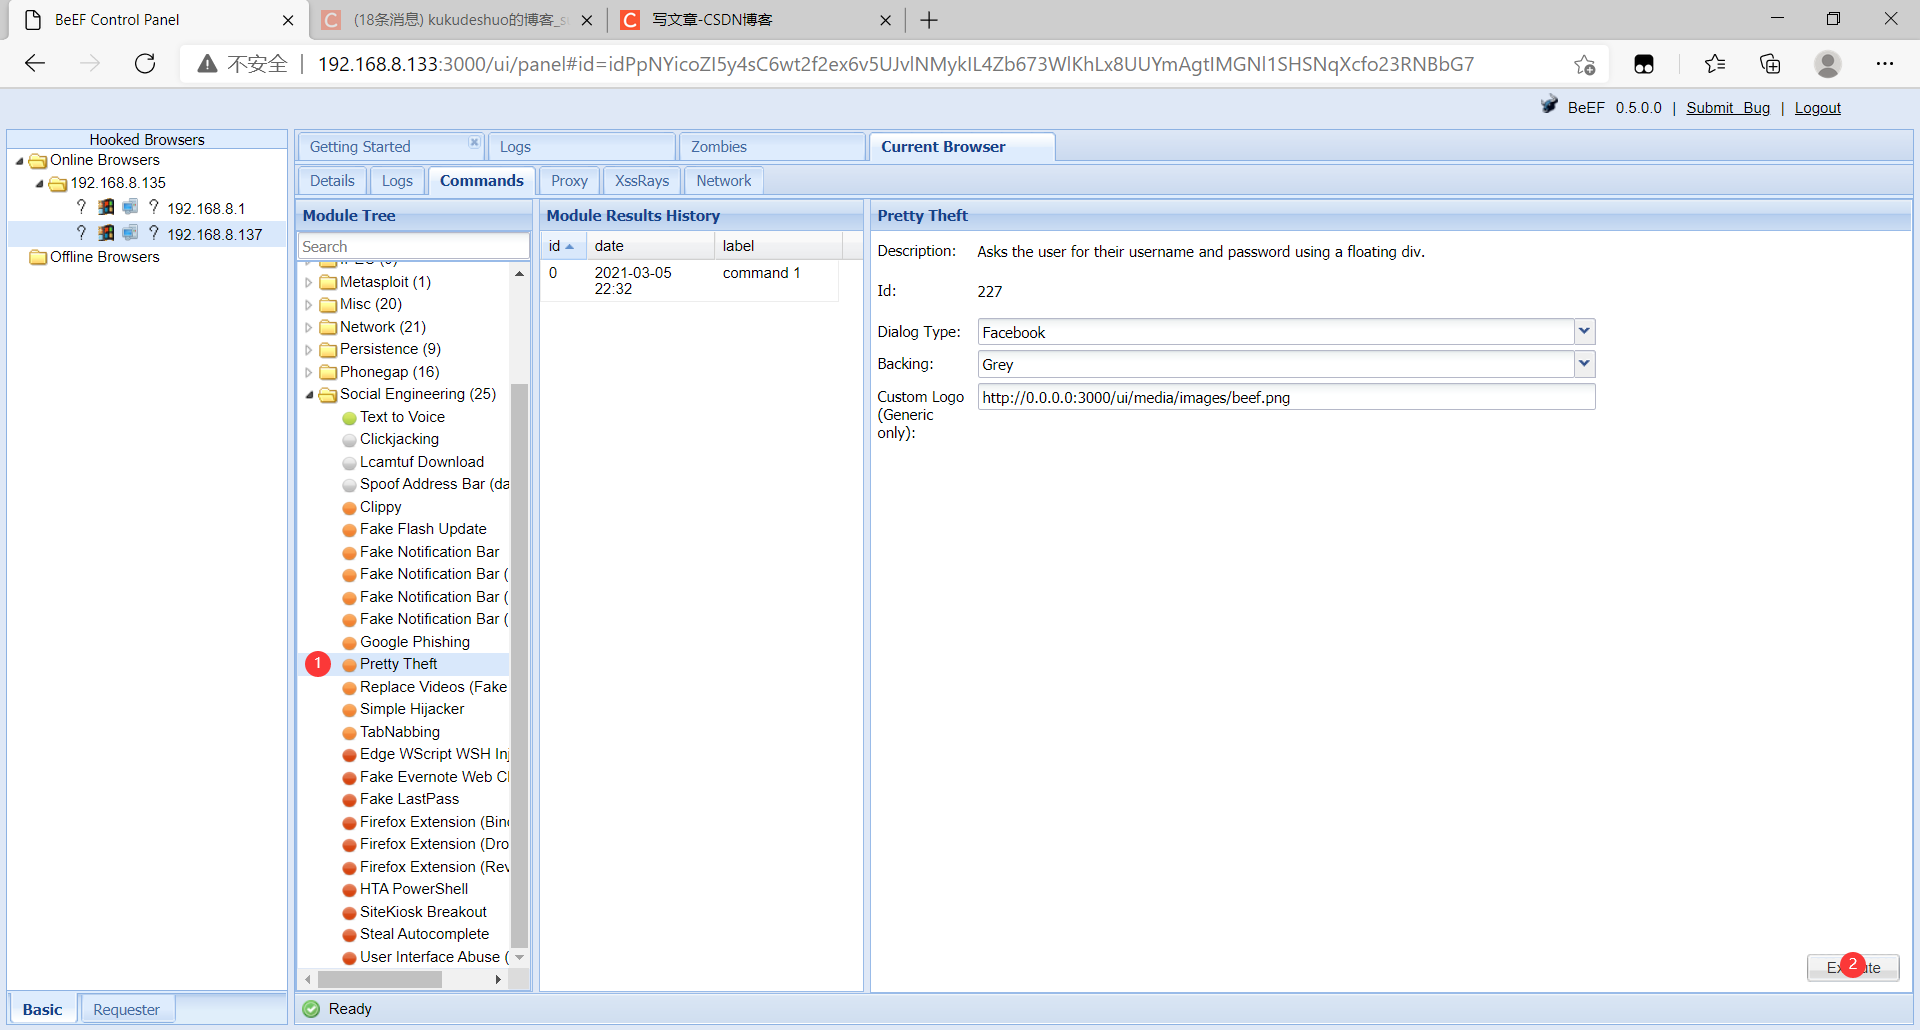Click the HTA PowerShell red status icon
This screenshot has height=1030, width=1920.
tap(349, 890)
